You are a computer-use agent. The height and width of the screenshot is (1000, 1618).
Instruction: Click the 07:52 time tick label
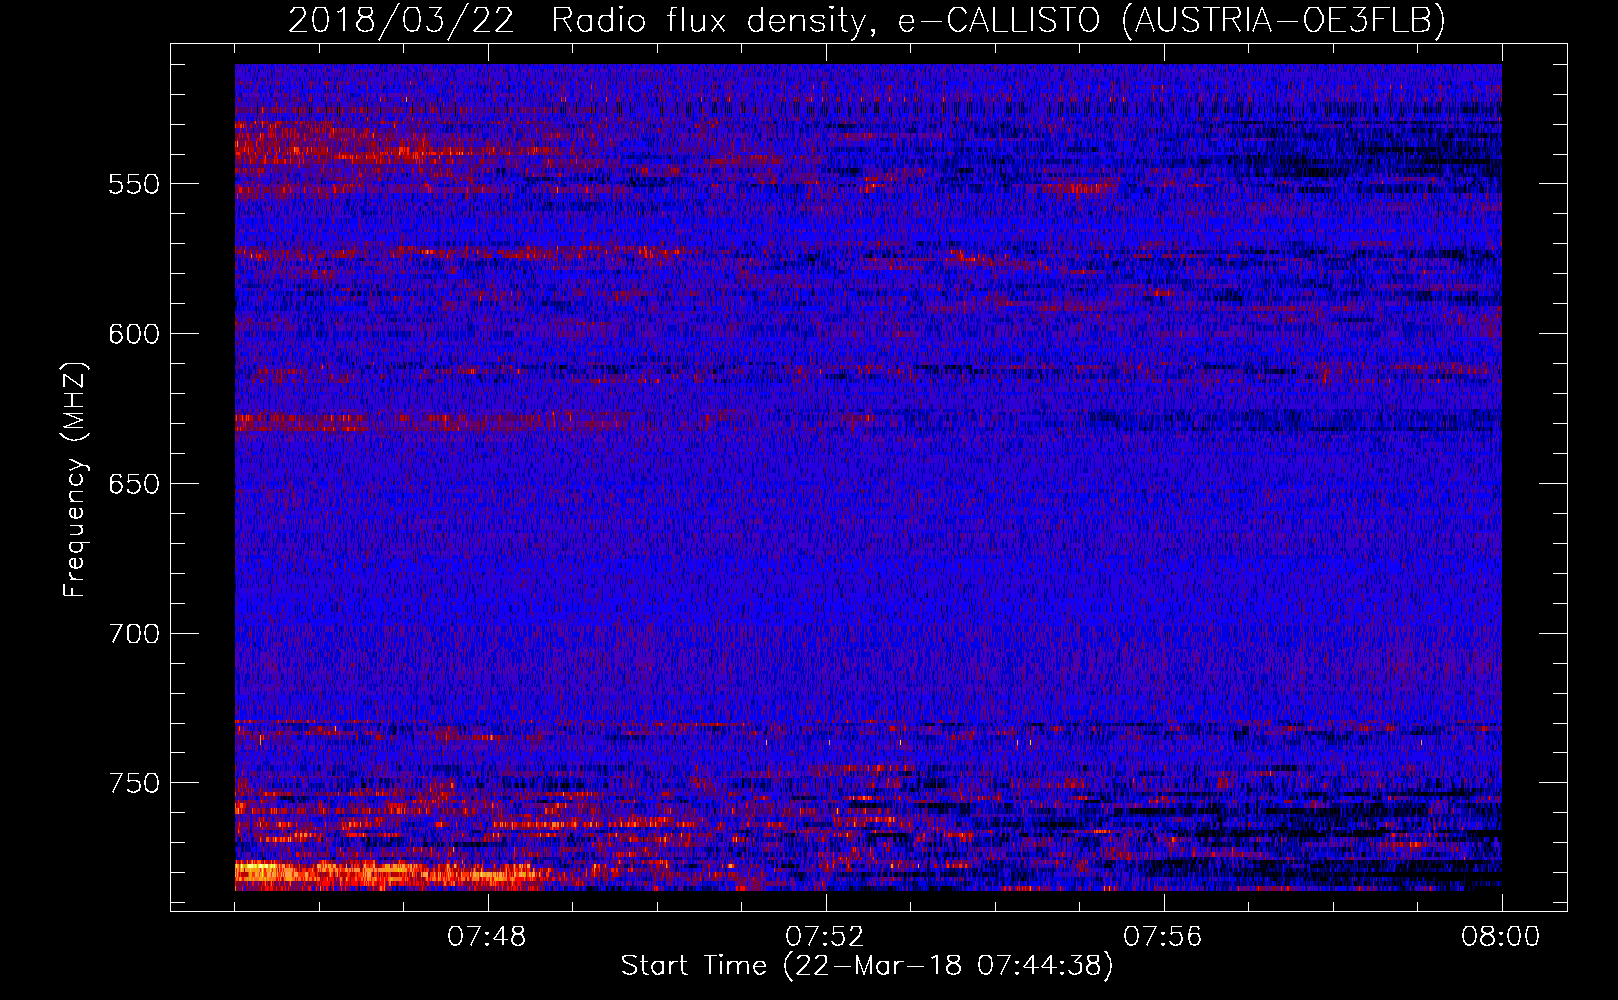tap(825, 937)
